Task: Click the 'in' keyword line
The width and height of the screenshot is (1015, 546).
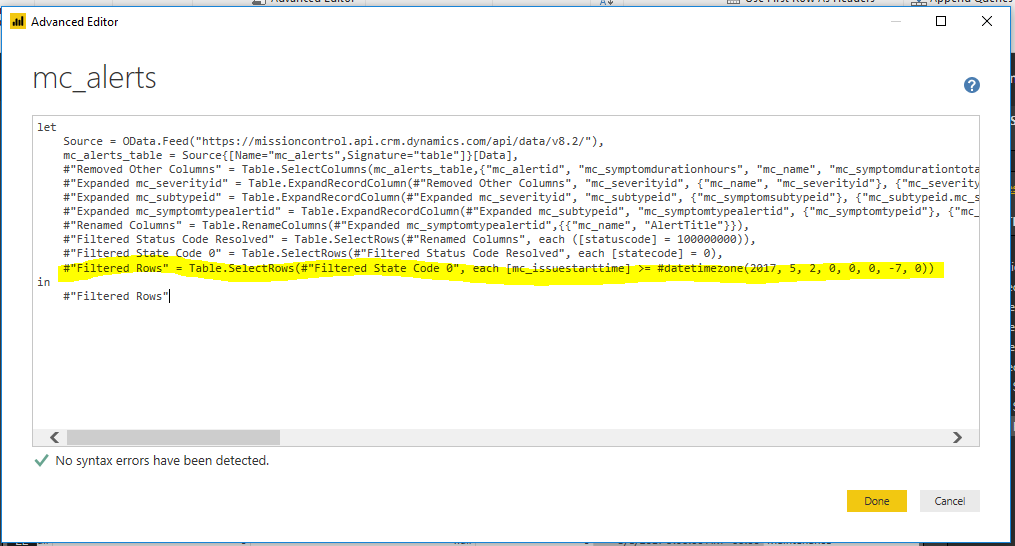Action: (43, 282)
